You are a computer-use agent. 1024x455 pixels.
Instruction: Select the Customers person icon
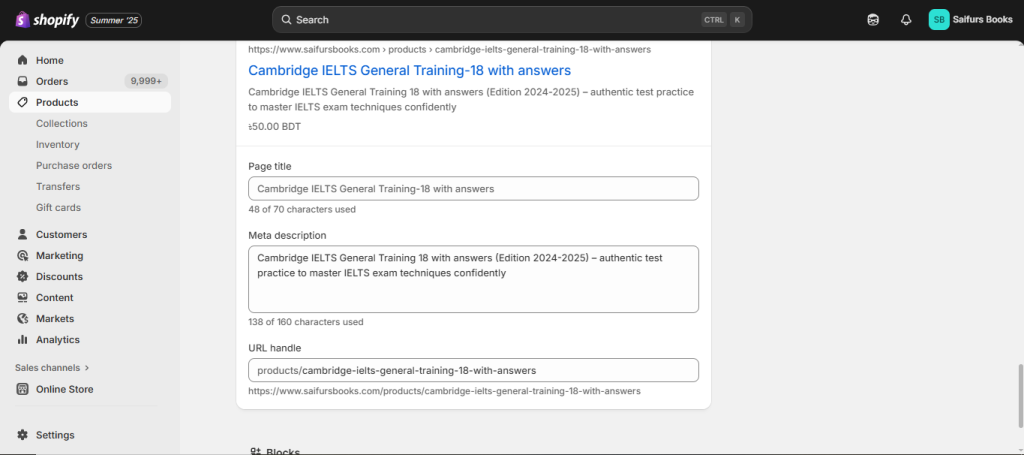[x=23, y=234]
